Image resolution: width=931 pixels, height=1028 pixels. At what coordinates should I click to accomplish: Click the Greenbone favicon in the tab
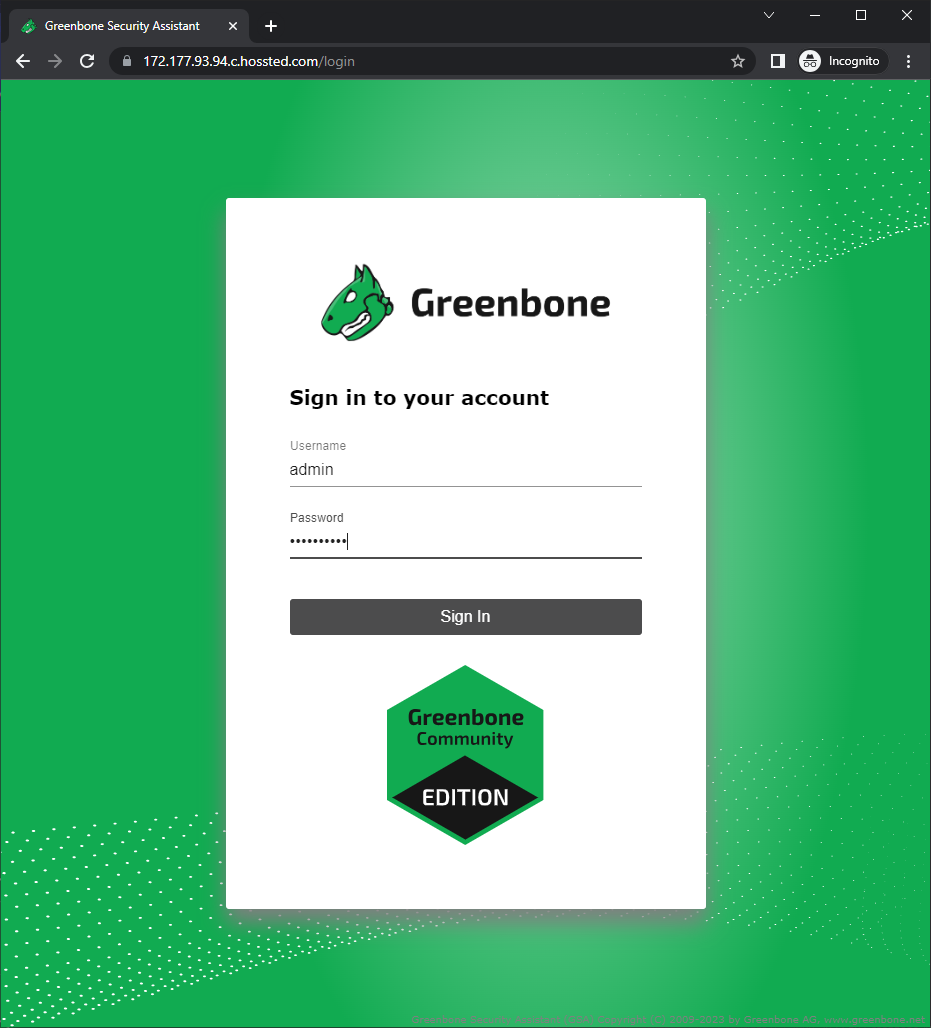point(28,26)
